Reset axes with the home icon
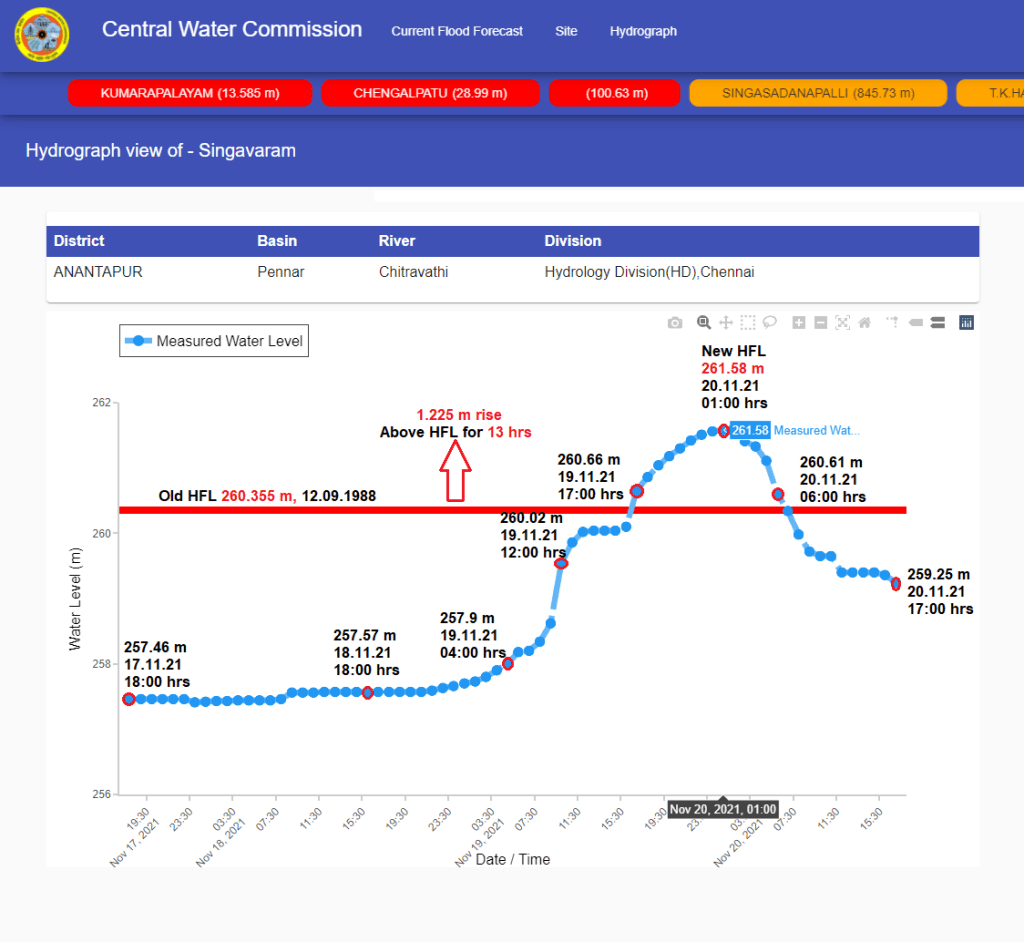Viewport: 1024px width, 942px height. [x=864, y=322]
